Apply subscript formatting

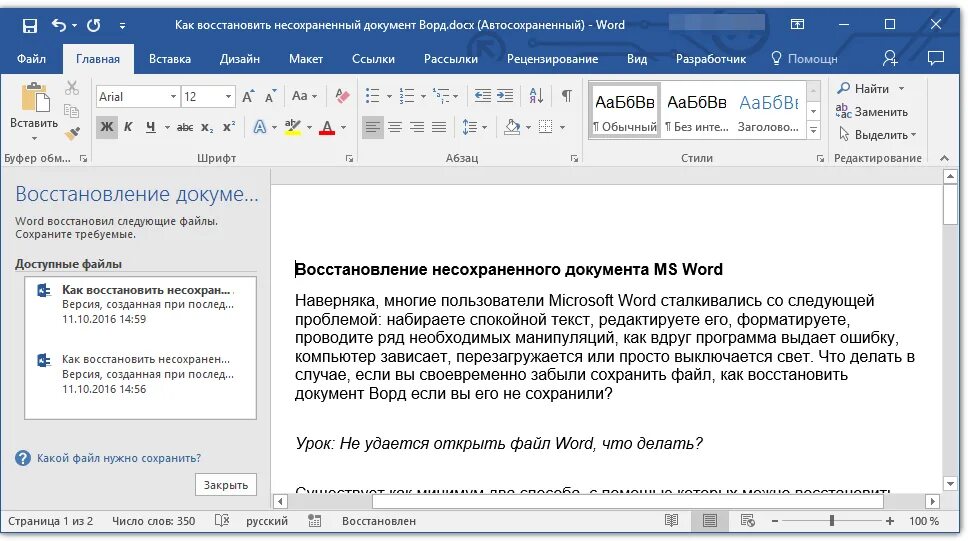207,127
